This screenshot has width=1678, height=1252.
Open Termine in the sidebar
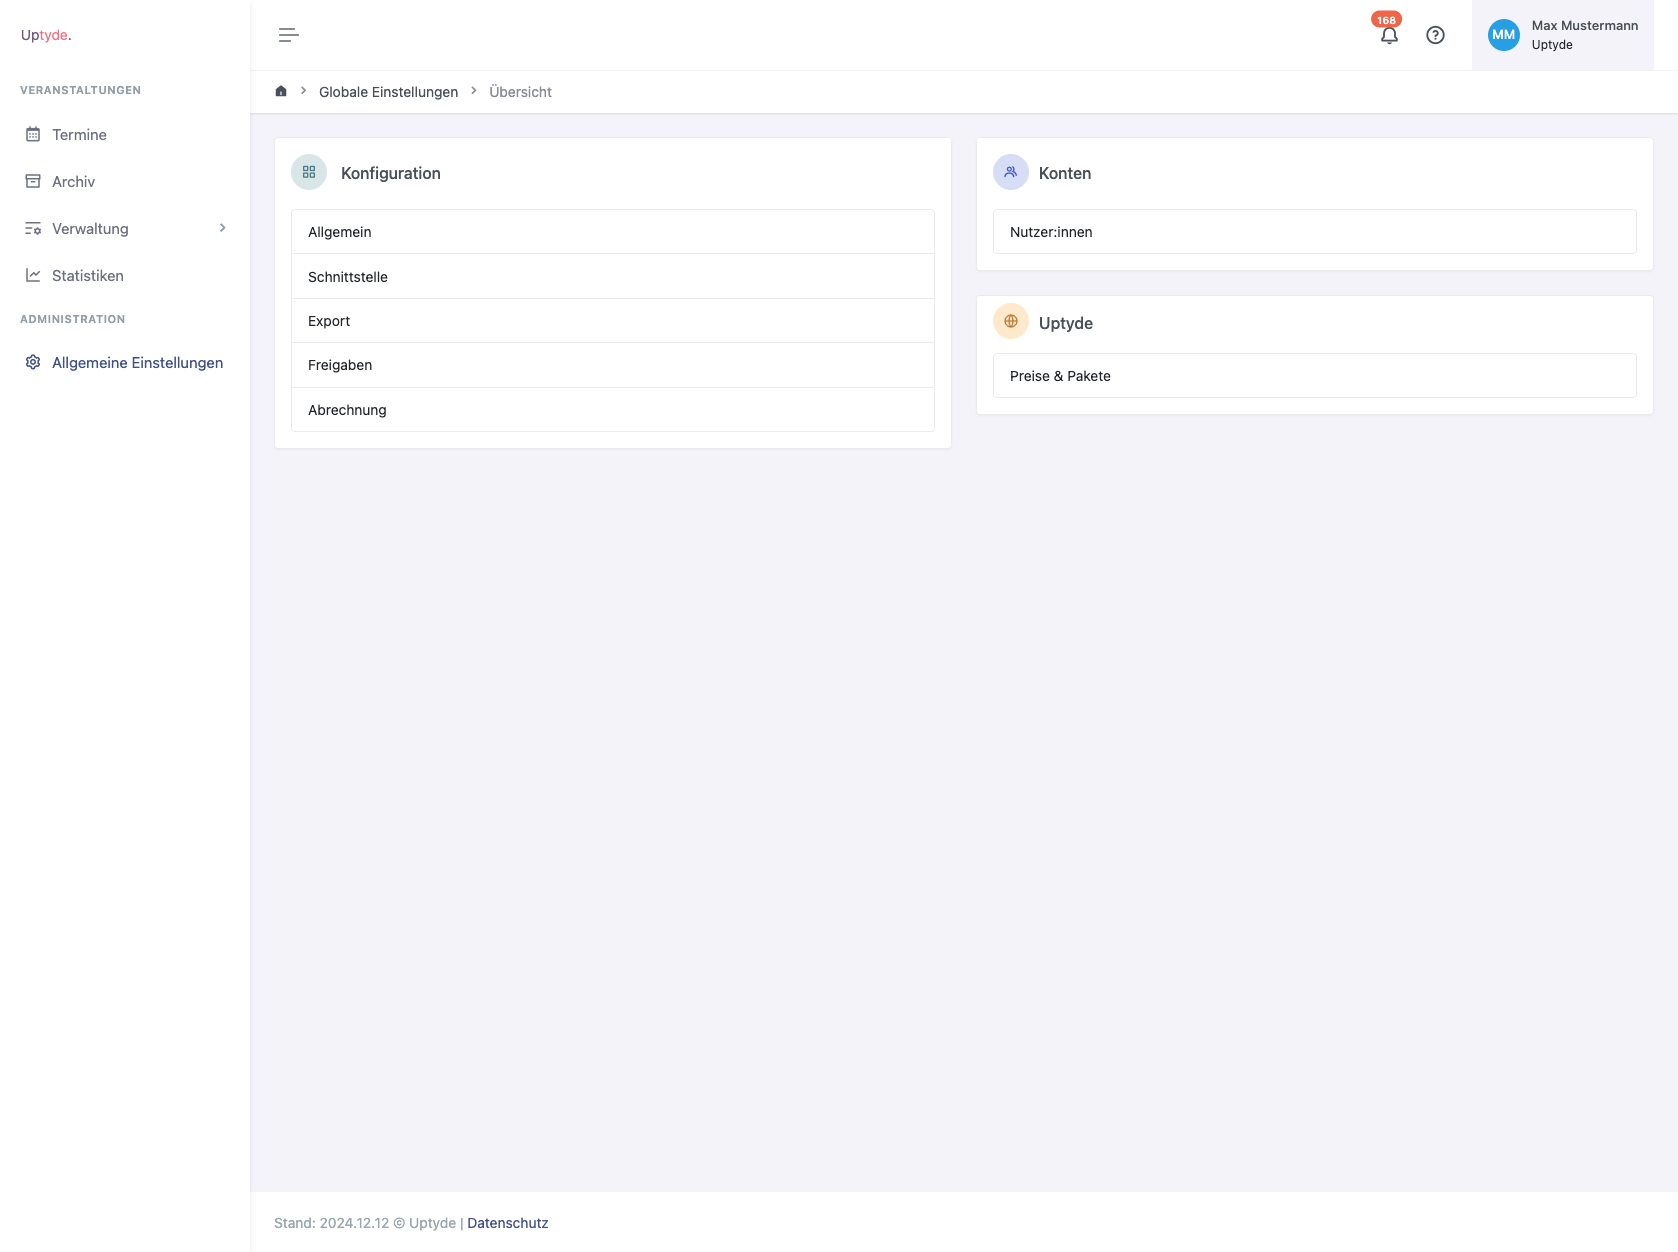click(79, 135)
